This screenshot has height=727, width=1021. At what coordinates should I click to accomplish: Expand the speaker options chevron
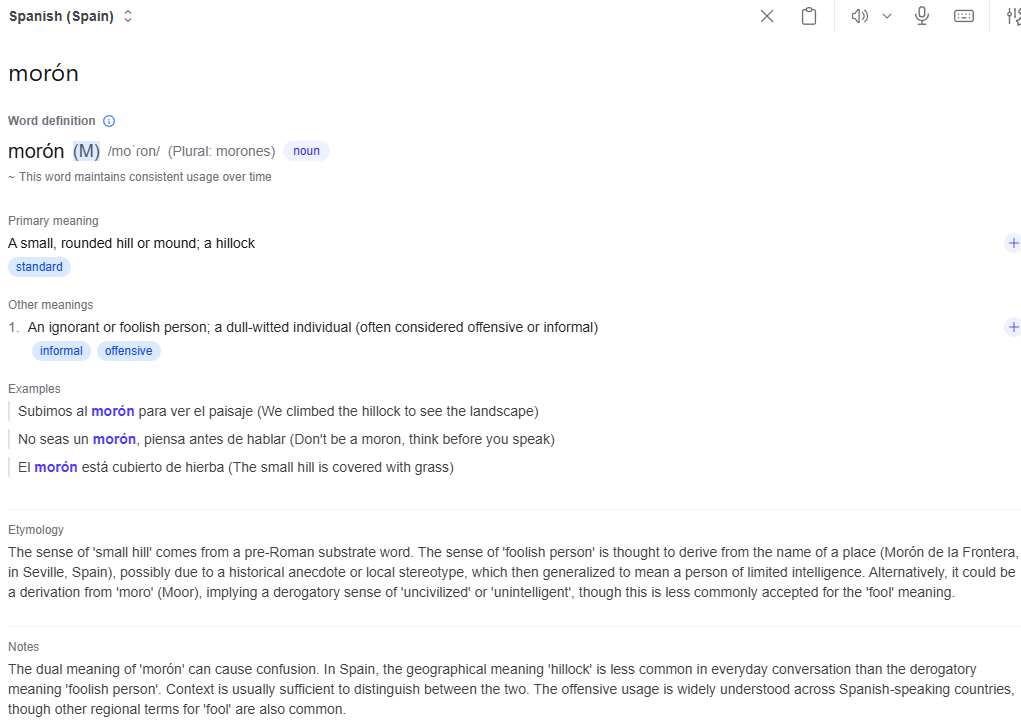point(887,16)
